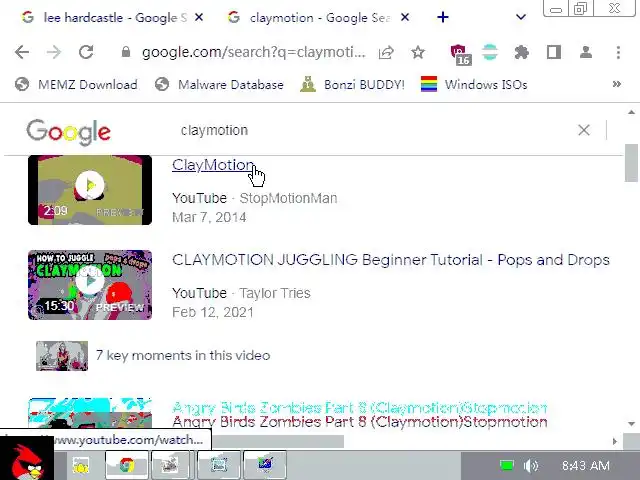The image size is (640, 480).
Task: Click the page scroll down arrow
Action: [x=631, y=424]
